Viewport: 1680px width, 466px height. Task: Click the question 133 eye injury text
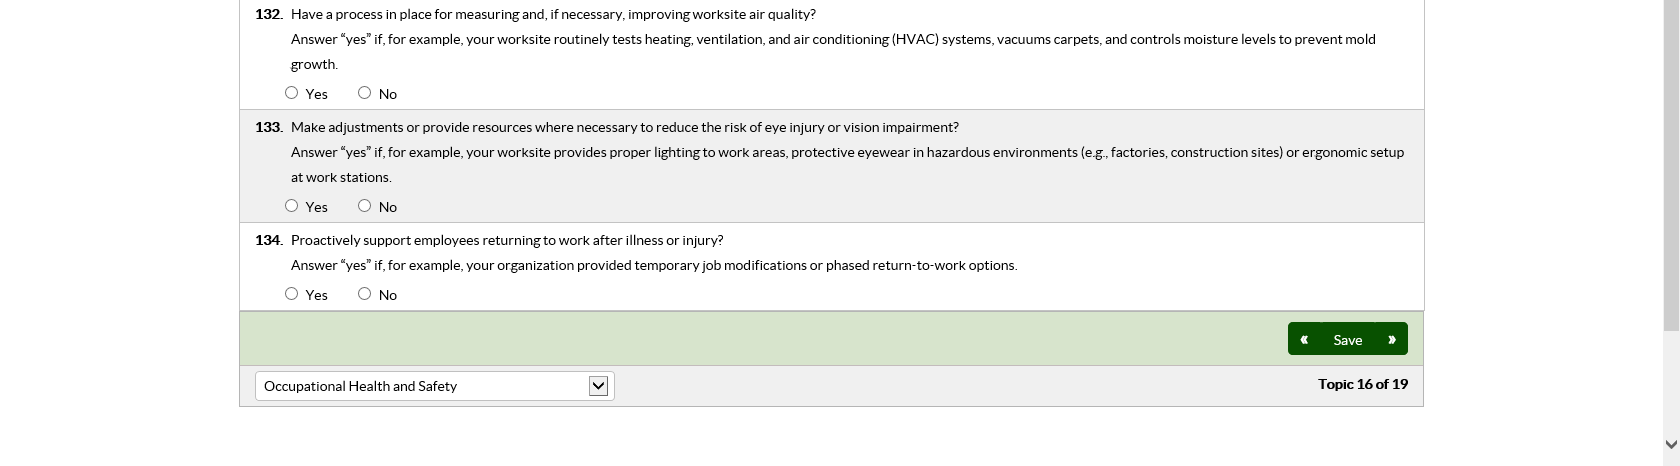pyautogui.click(x=624, y=128)
